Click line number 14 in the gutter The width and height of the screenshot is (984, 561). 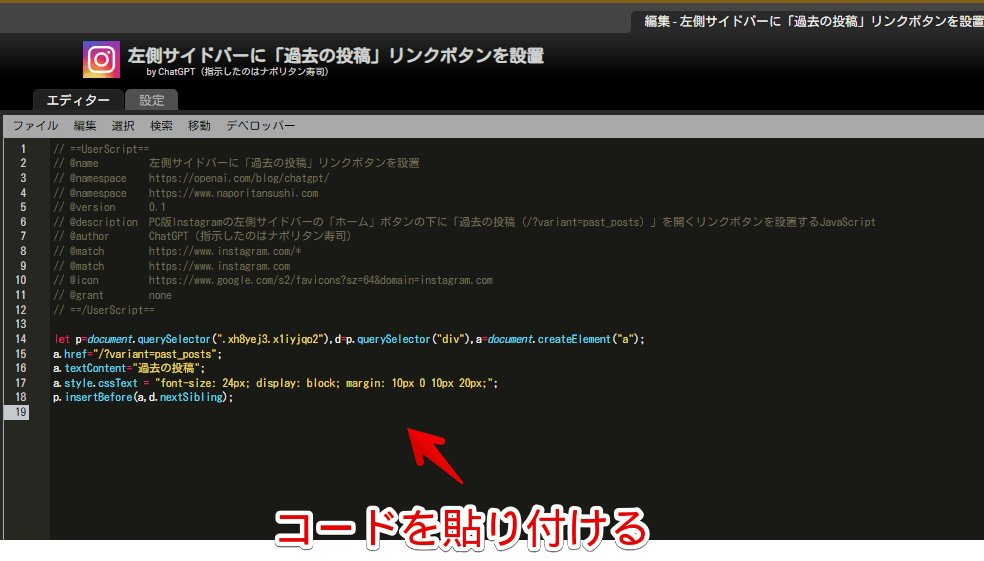point(21,339)
